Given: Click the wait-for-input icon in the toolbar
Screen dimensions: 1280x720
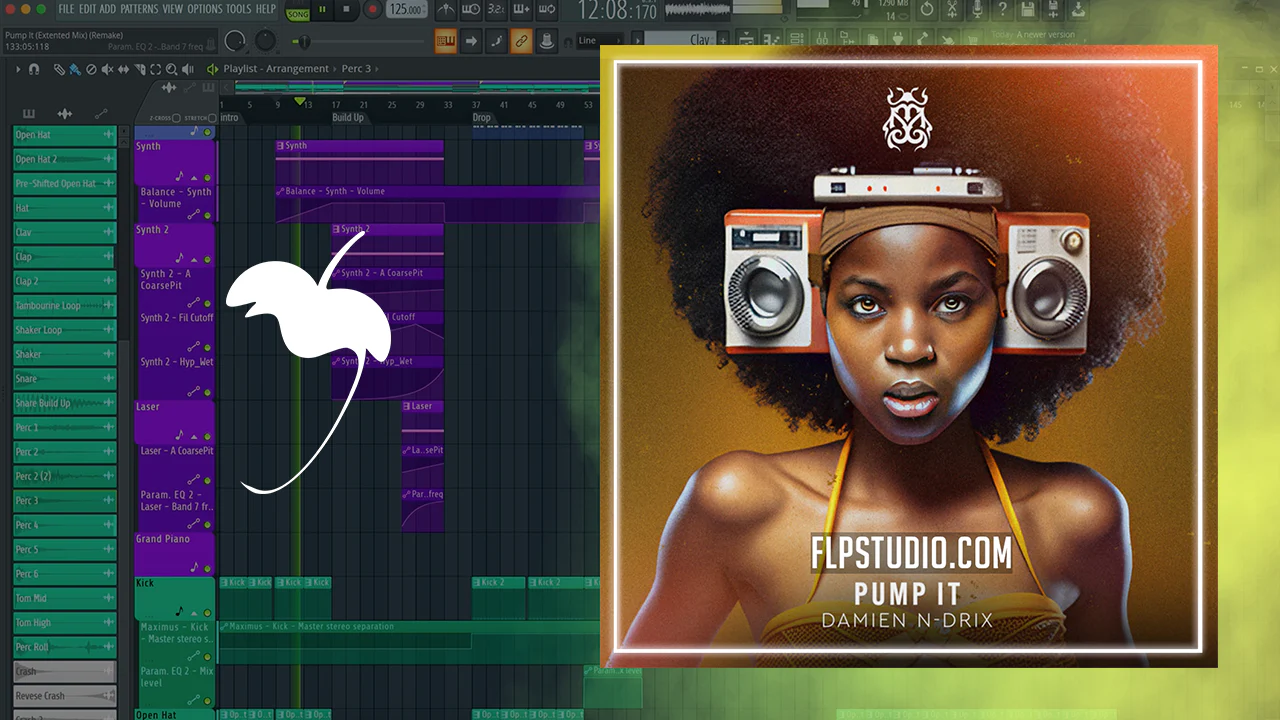Looking at the screenshot, I should [x=471, y=10].
